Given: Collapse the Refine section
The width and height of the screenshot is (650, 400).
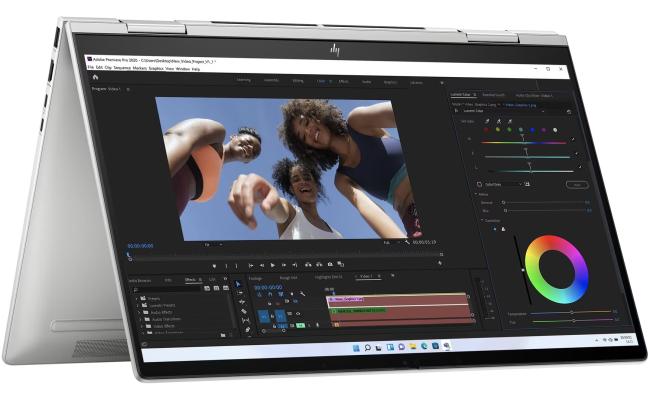Looking at the screenshot, I should (x=476, y=194).
